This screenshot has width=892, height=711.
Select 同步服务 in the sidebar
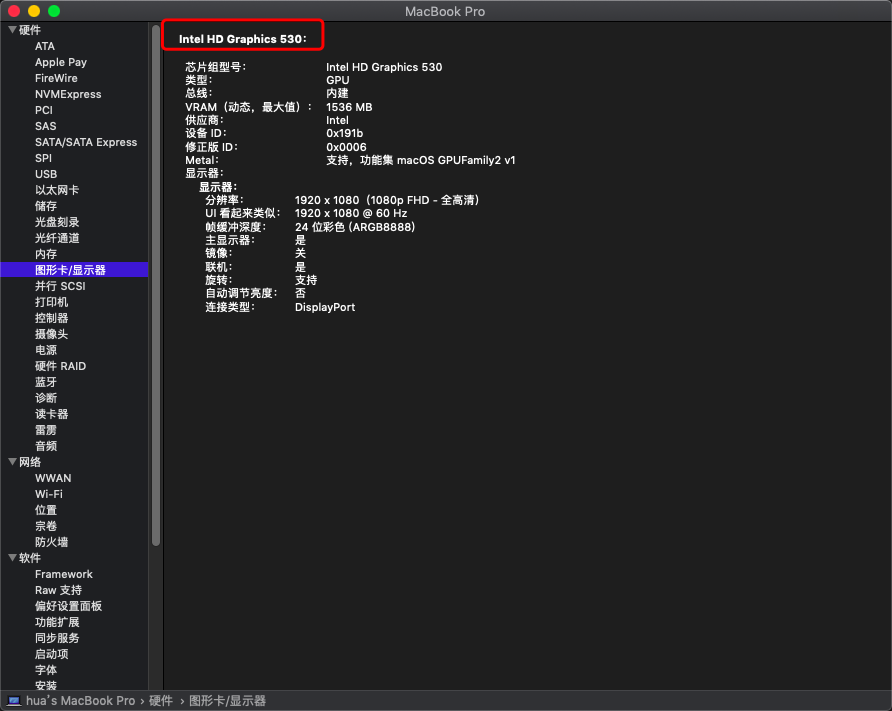(x=57, y=638)
